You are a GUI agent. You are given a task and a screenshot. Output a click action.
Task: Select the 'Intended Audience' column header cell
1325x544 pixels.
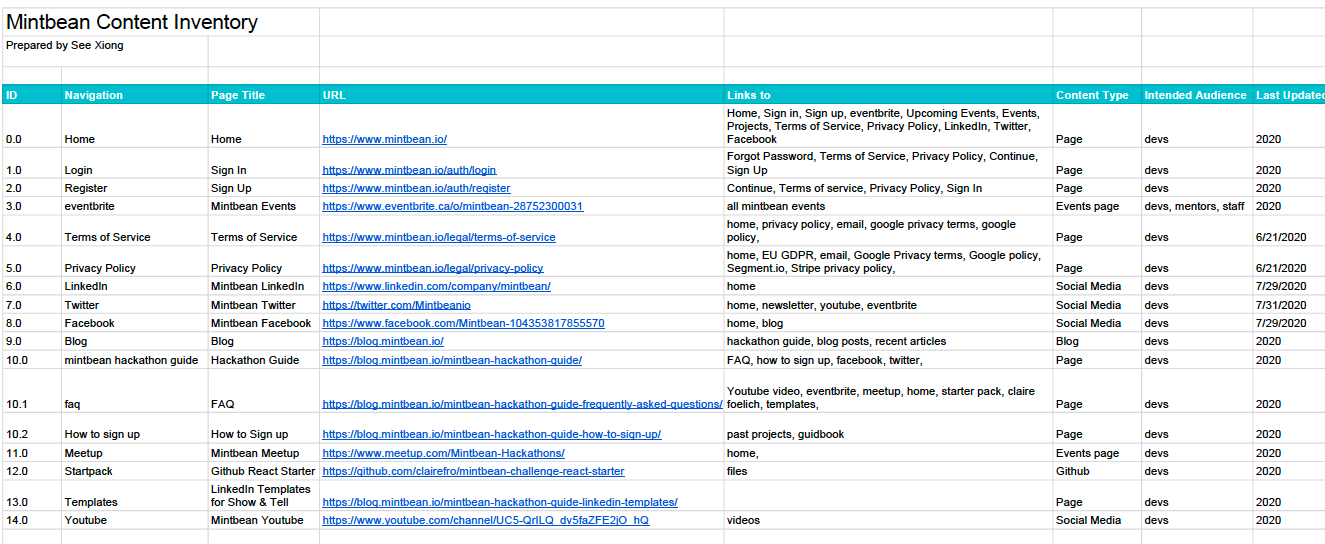[x=1197, y=95]
